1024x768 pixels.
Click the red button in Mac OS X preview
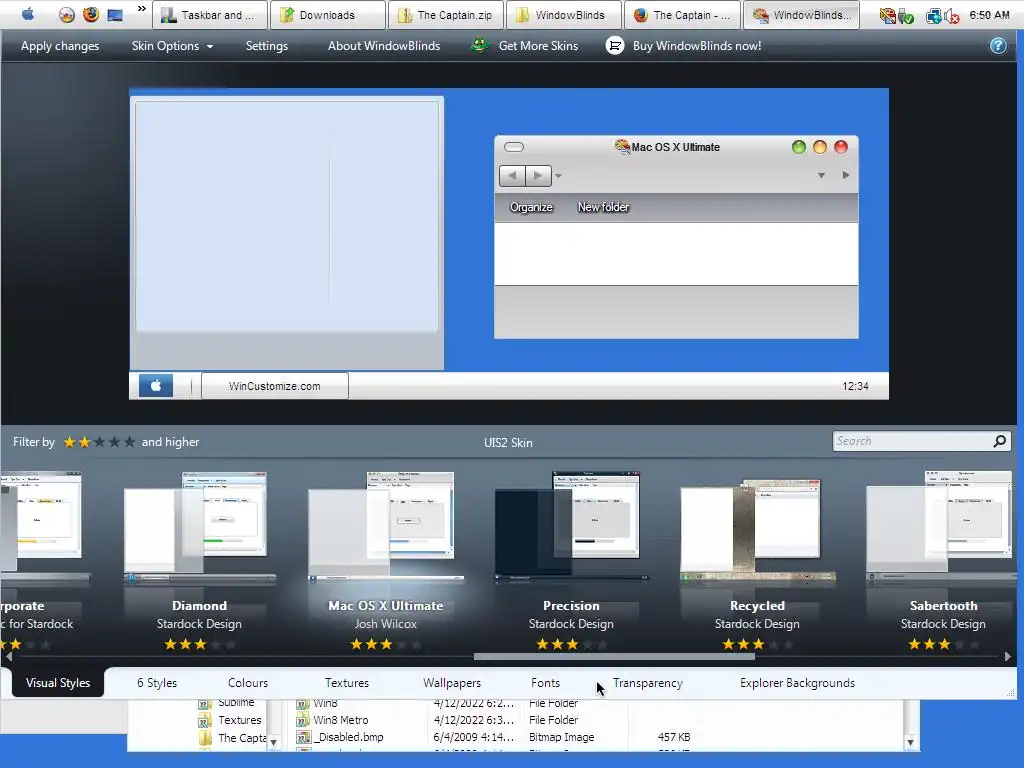click(x=841, y=147)
